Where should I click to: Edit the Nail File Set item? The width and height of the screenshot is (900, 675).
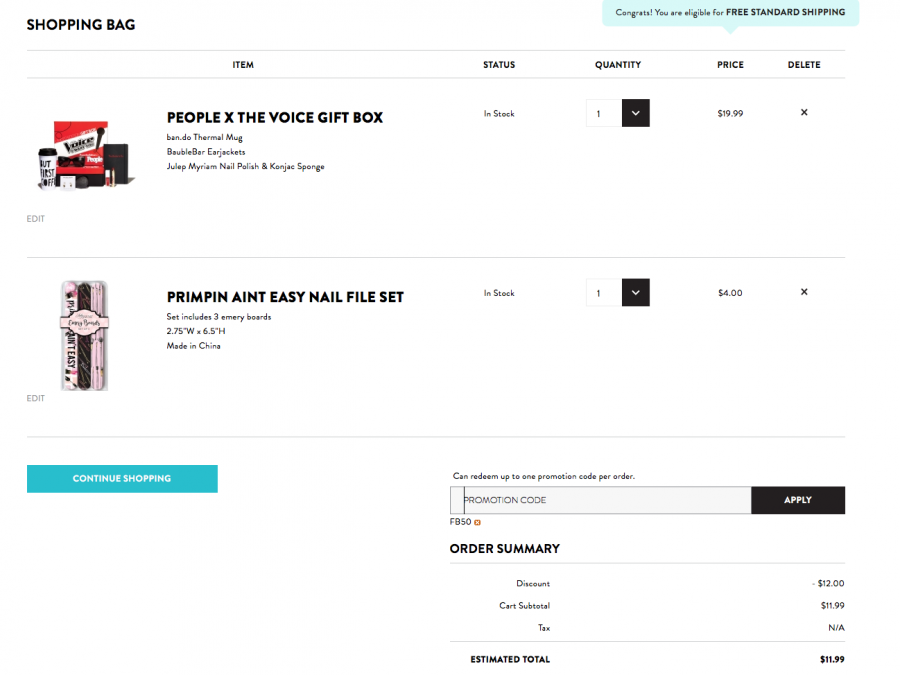(36, 398)
